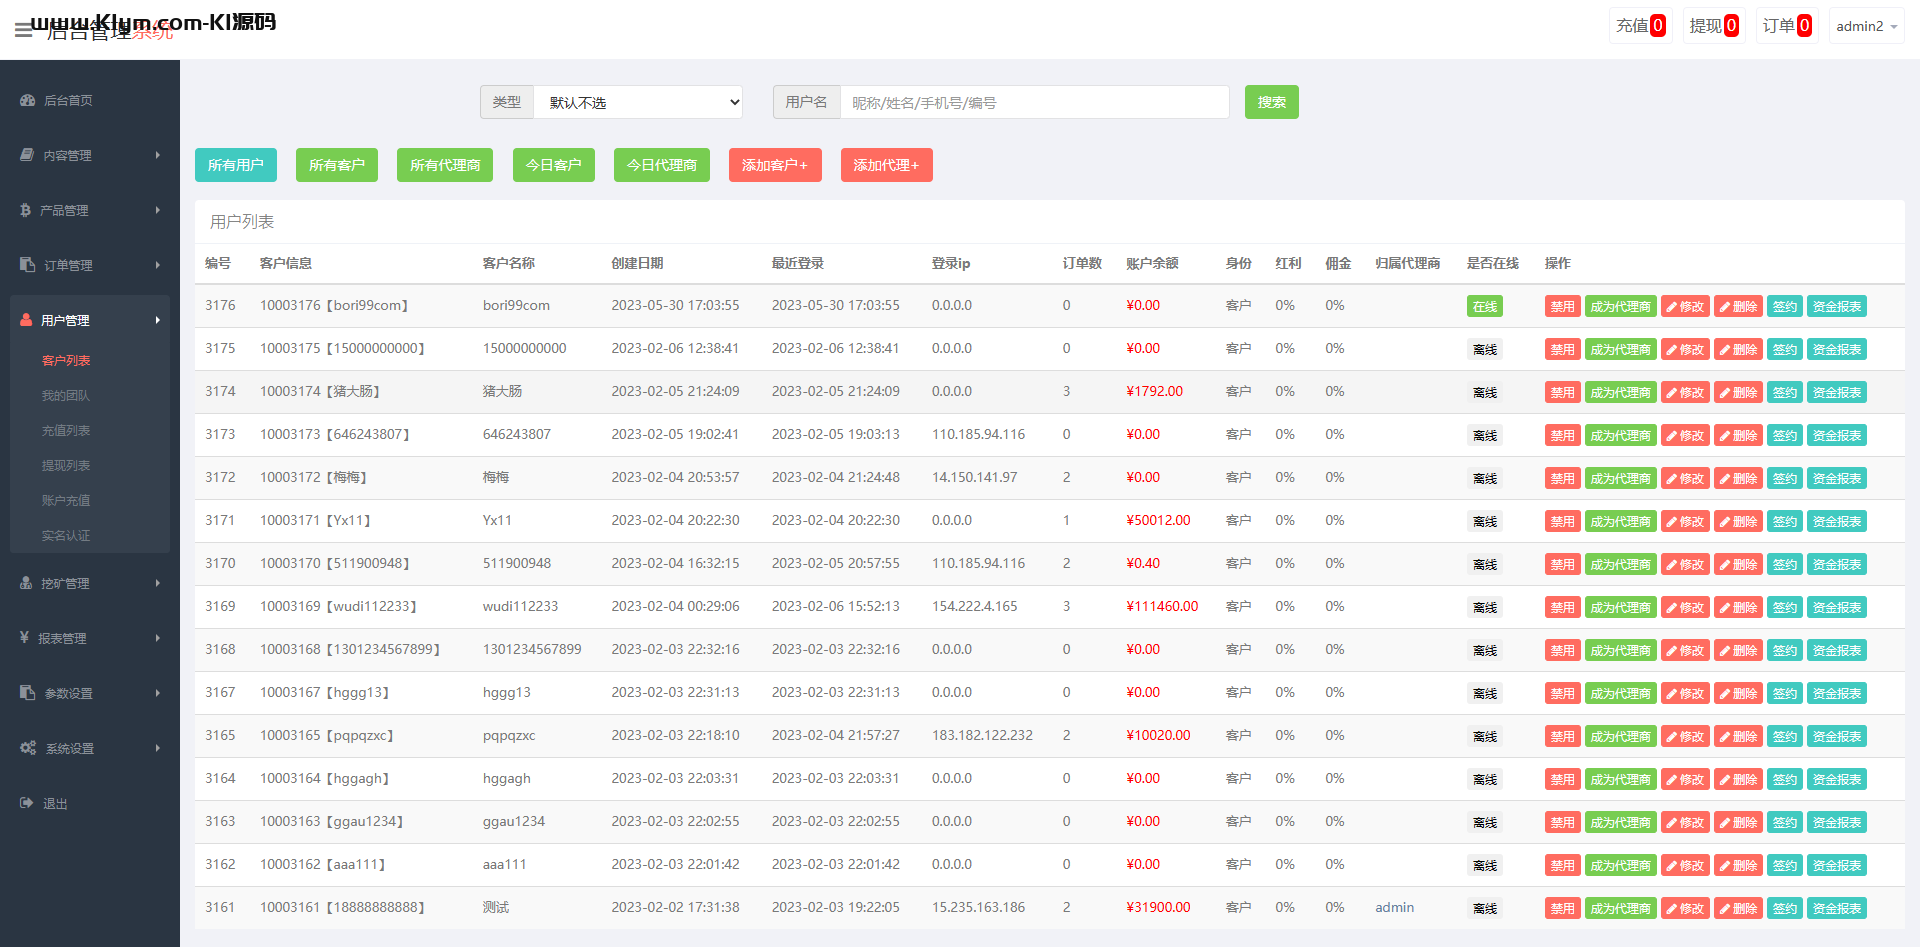
Task: Click the gears icon for 系统设置
Action: tap(28, 748)
